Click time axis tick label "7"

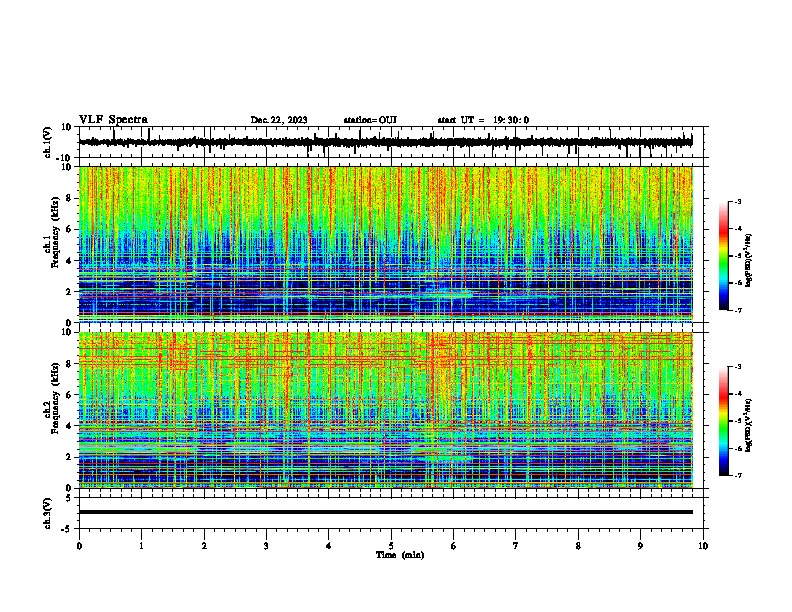point(516,546)
